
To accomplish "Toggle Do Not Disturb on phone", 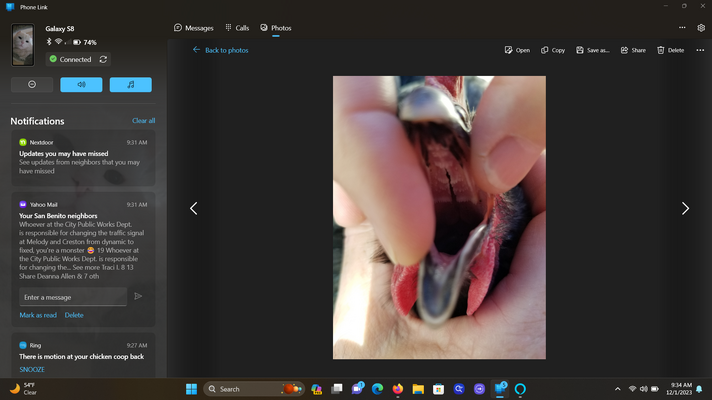I will coord(32,84).
